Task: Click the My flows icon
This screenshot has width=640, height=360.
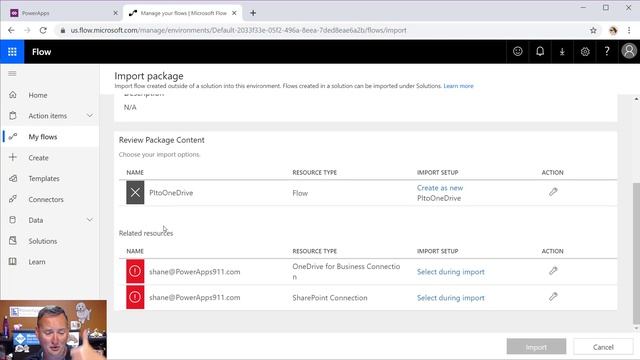Action: click(13, 136)
